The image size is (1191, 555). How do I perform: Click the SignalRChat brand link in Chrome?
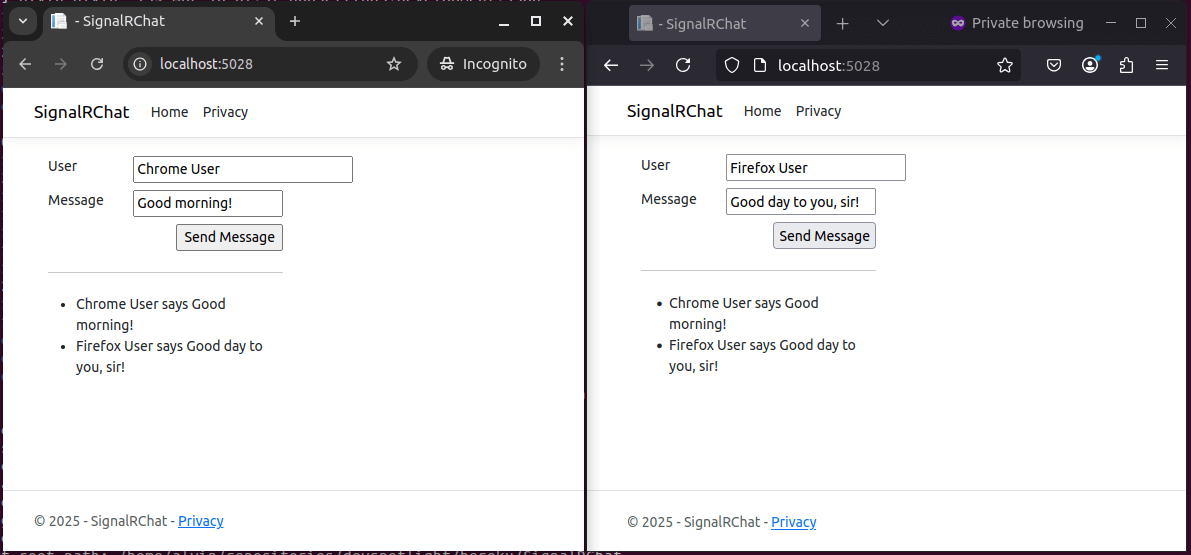82,112
